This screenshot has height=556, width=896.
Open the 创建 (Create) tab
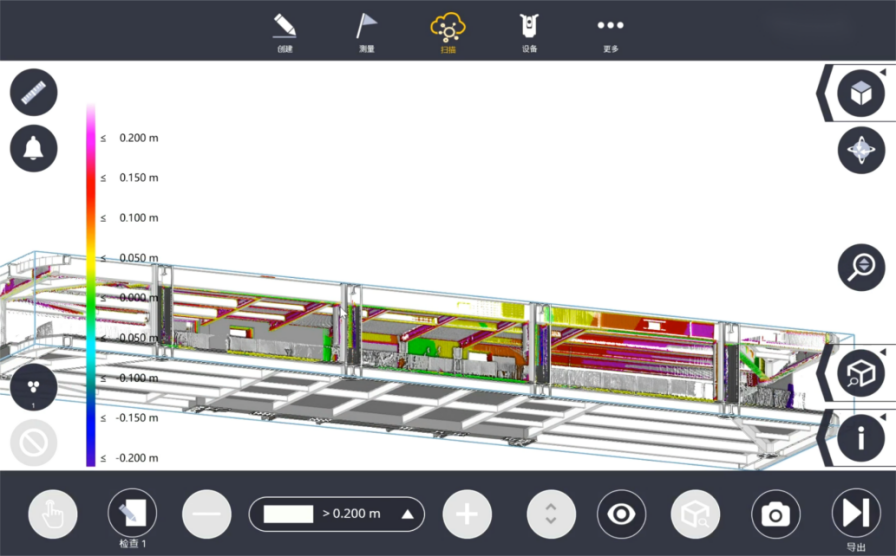pyautogui.click(x=285, y=31)
